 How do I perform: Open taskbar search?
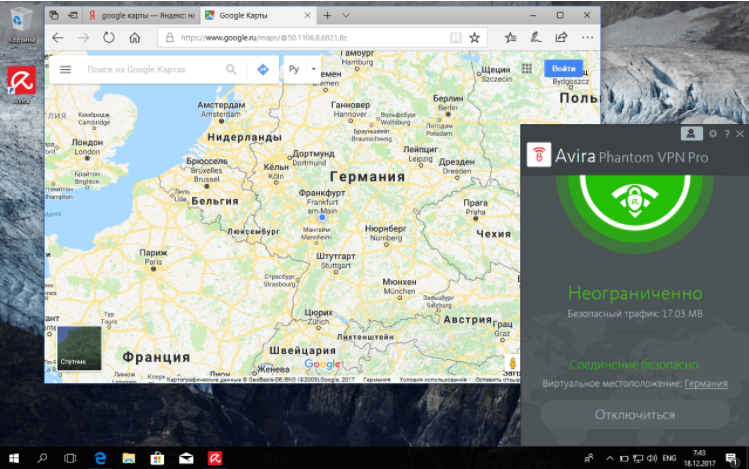point(43,458)
